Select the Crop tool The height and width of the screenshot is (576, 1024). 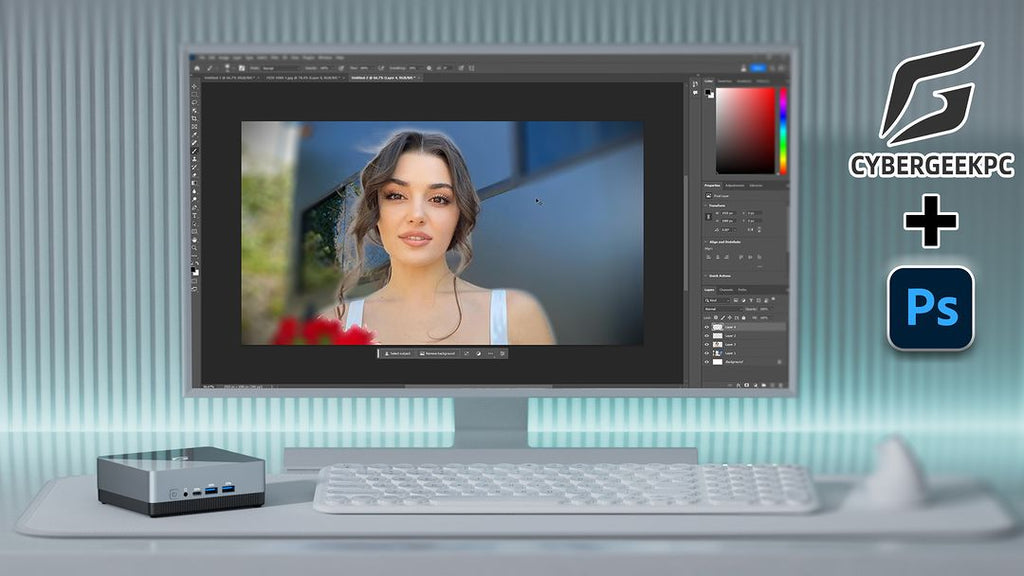[195, 118]
